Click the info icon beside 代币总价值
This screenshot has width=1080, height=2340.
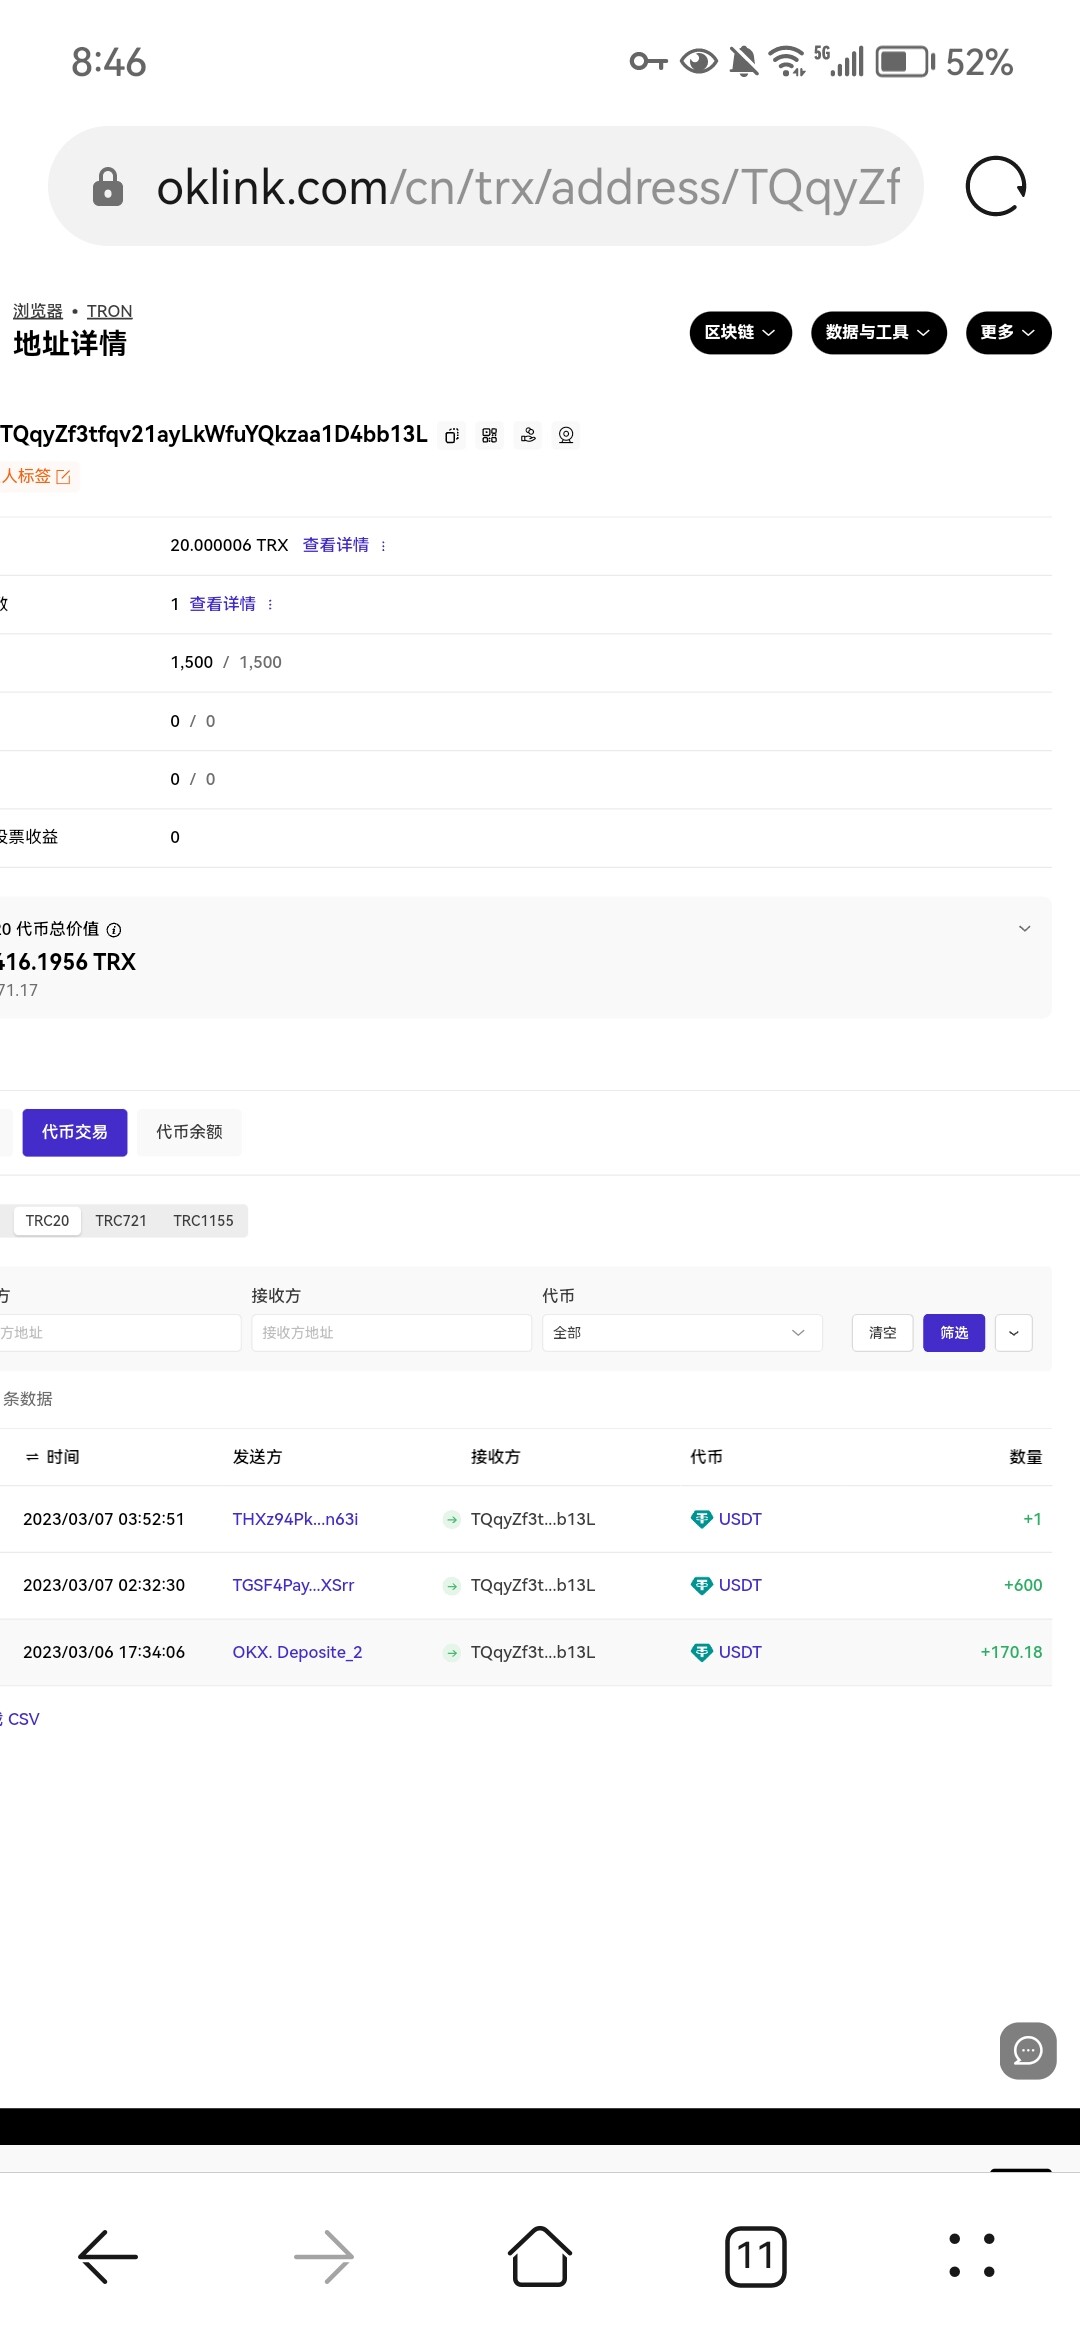tap(114, 930)
